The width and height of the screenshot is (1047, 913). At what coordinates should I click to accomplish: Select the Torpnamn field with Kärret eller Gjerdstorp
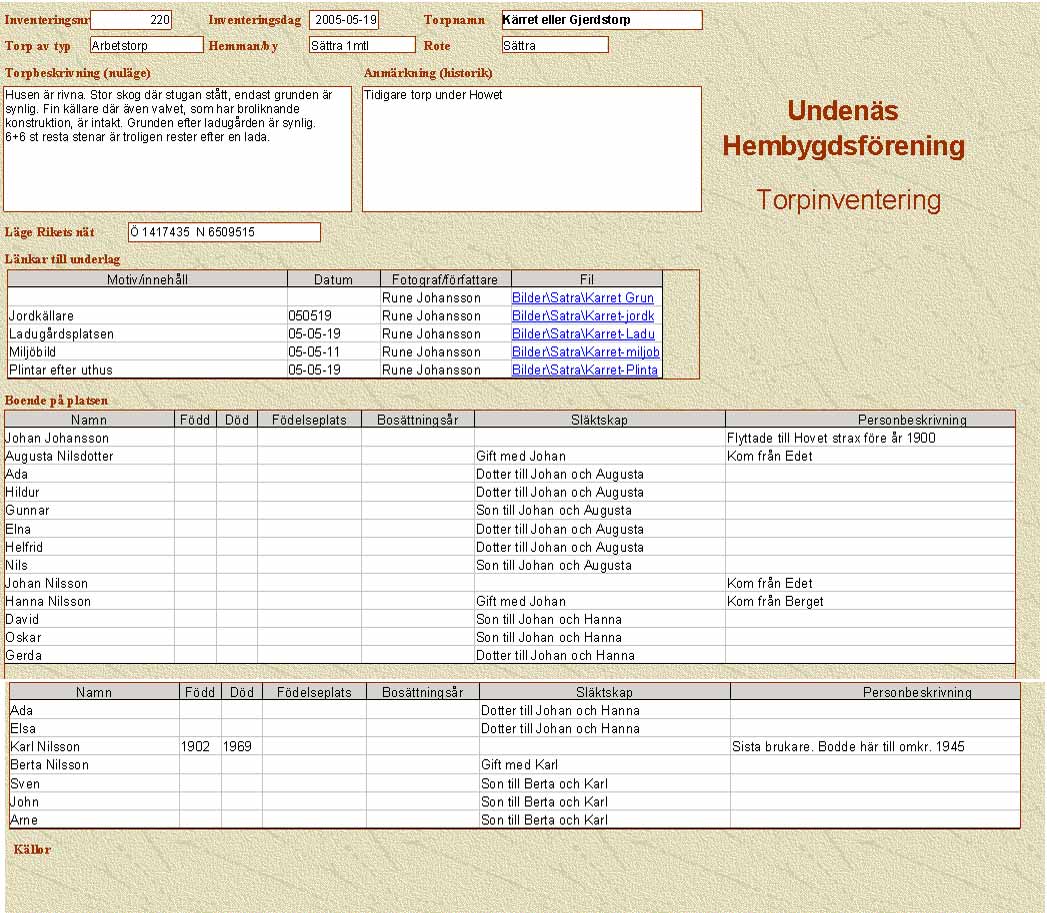click(x=601, y=20)
